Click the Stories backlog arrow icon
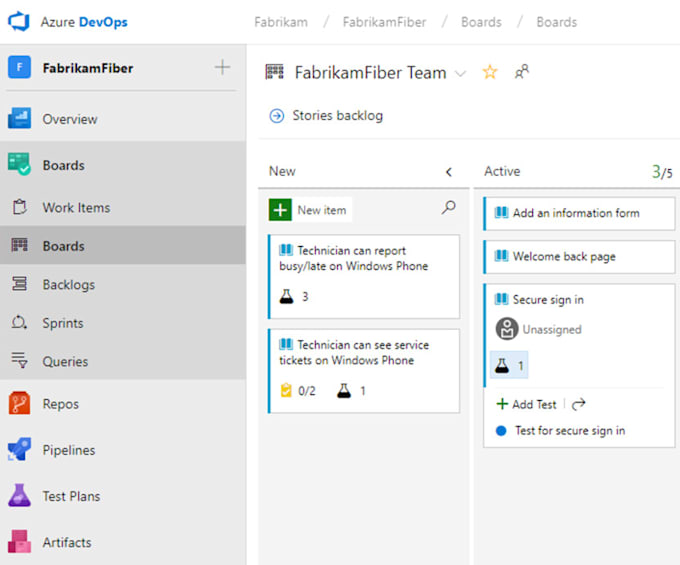680x565 pixels. tap(277, 116)
